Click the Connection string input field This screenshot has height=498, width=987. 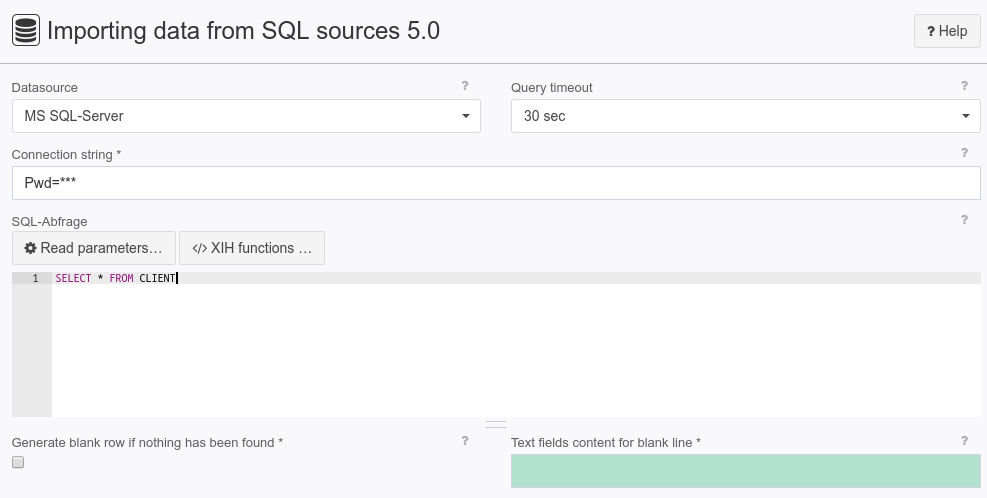click(496, 183)
